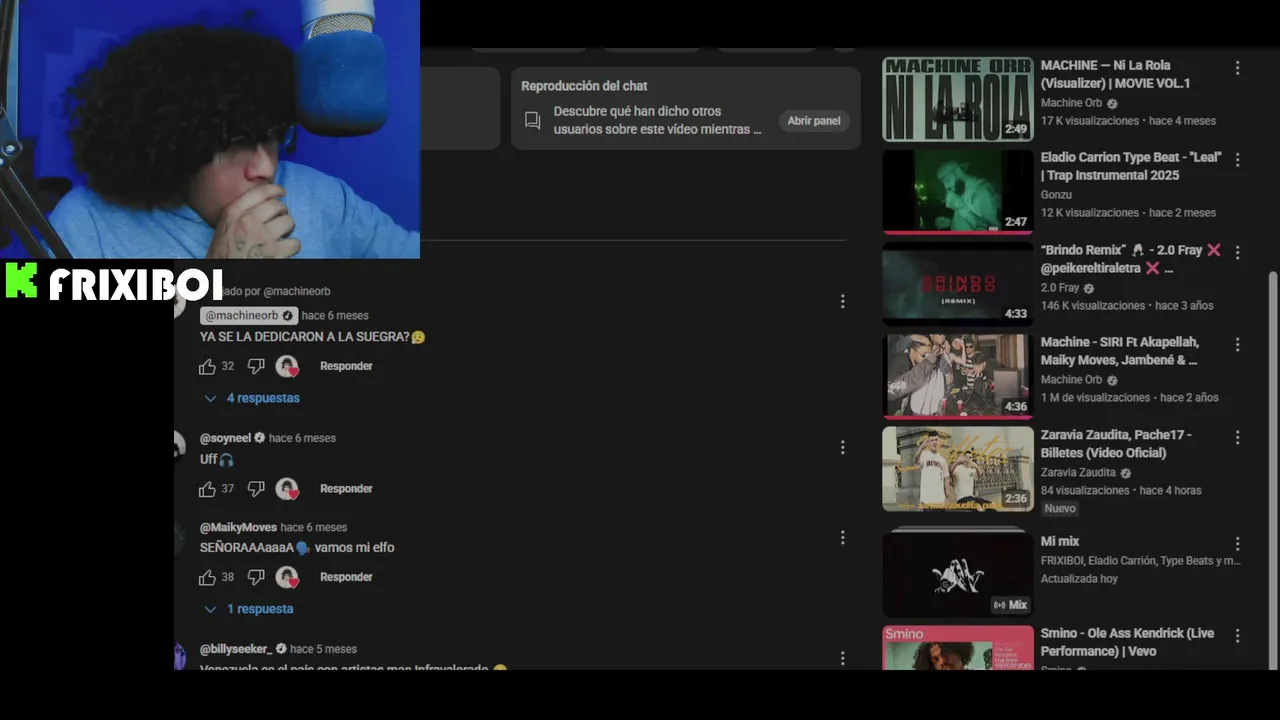This screenshot has height=720, width=1280.
Task: Expand the 1 respuesta reply
Action: point(249,609)
